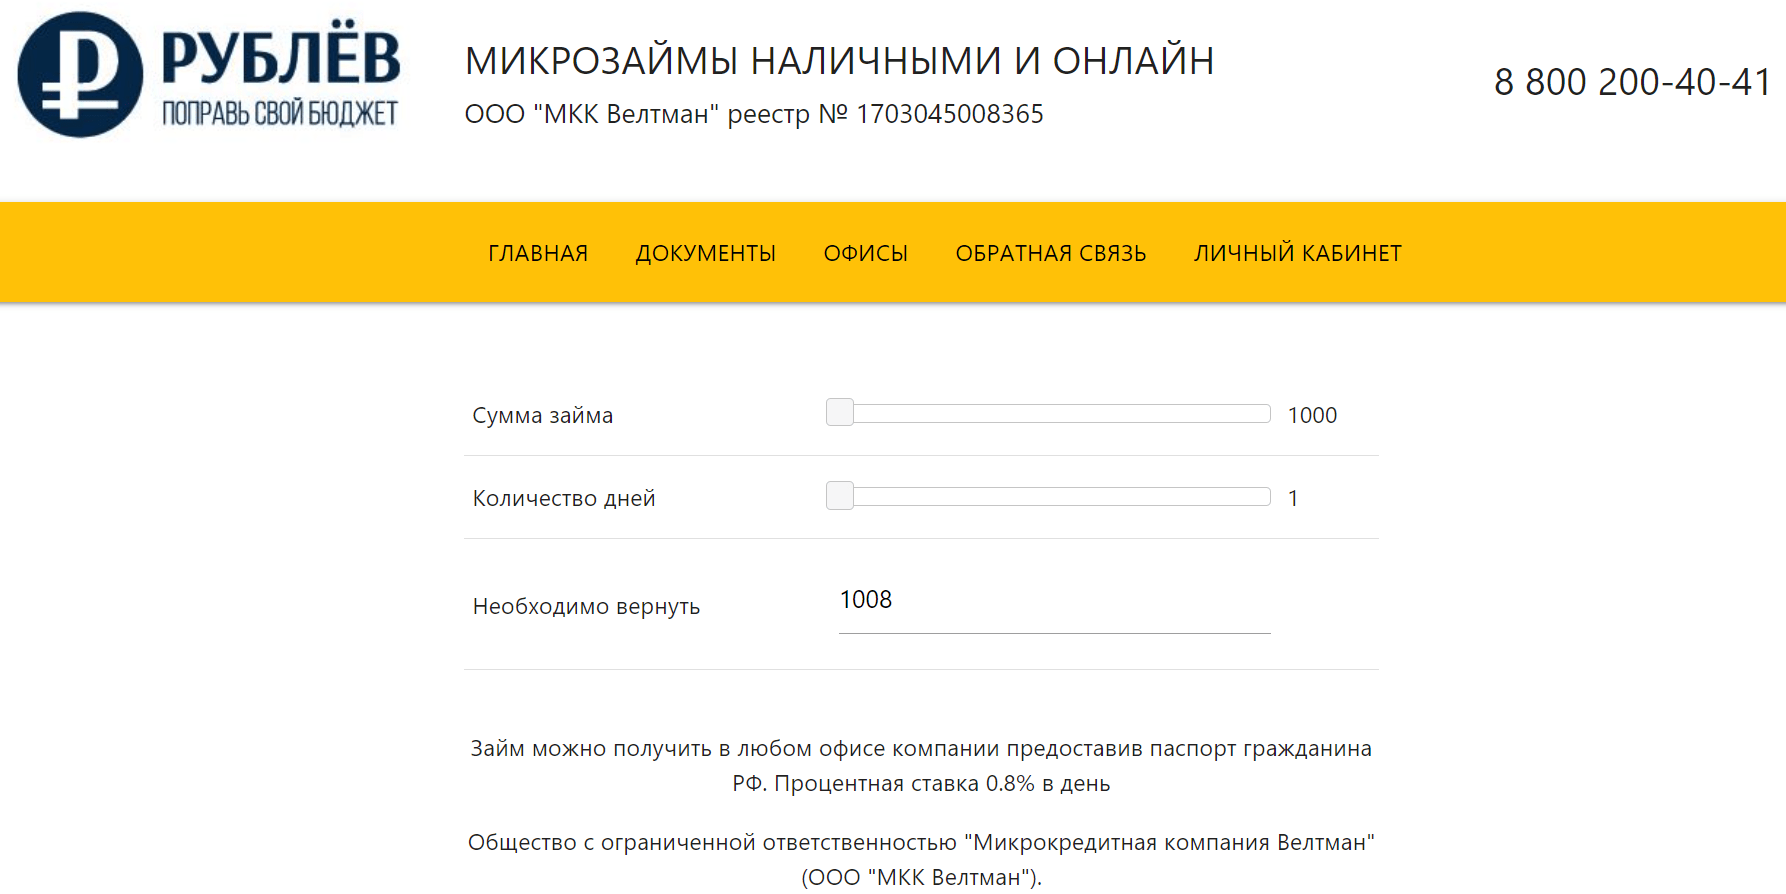The image size is (1786, 894).
Task: Click the Количество дней slider handle
Action: coord(840,495)
